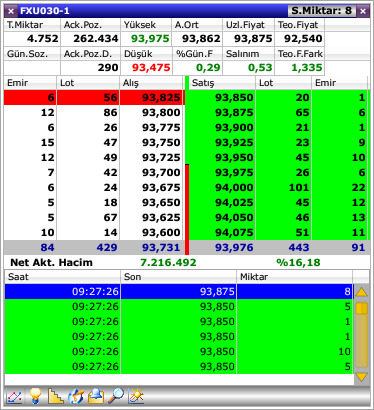The height and width of the screenshot is (410, 374).
Task: Click the left X icon beside FXU030-1
Action: click(11, 11)
